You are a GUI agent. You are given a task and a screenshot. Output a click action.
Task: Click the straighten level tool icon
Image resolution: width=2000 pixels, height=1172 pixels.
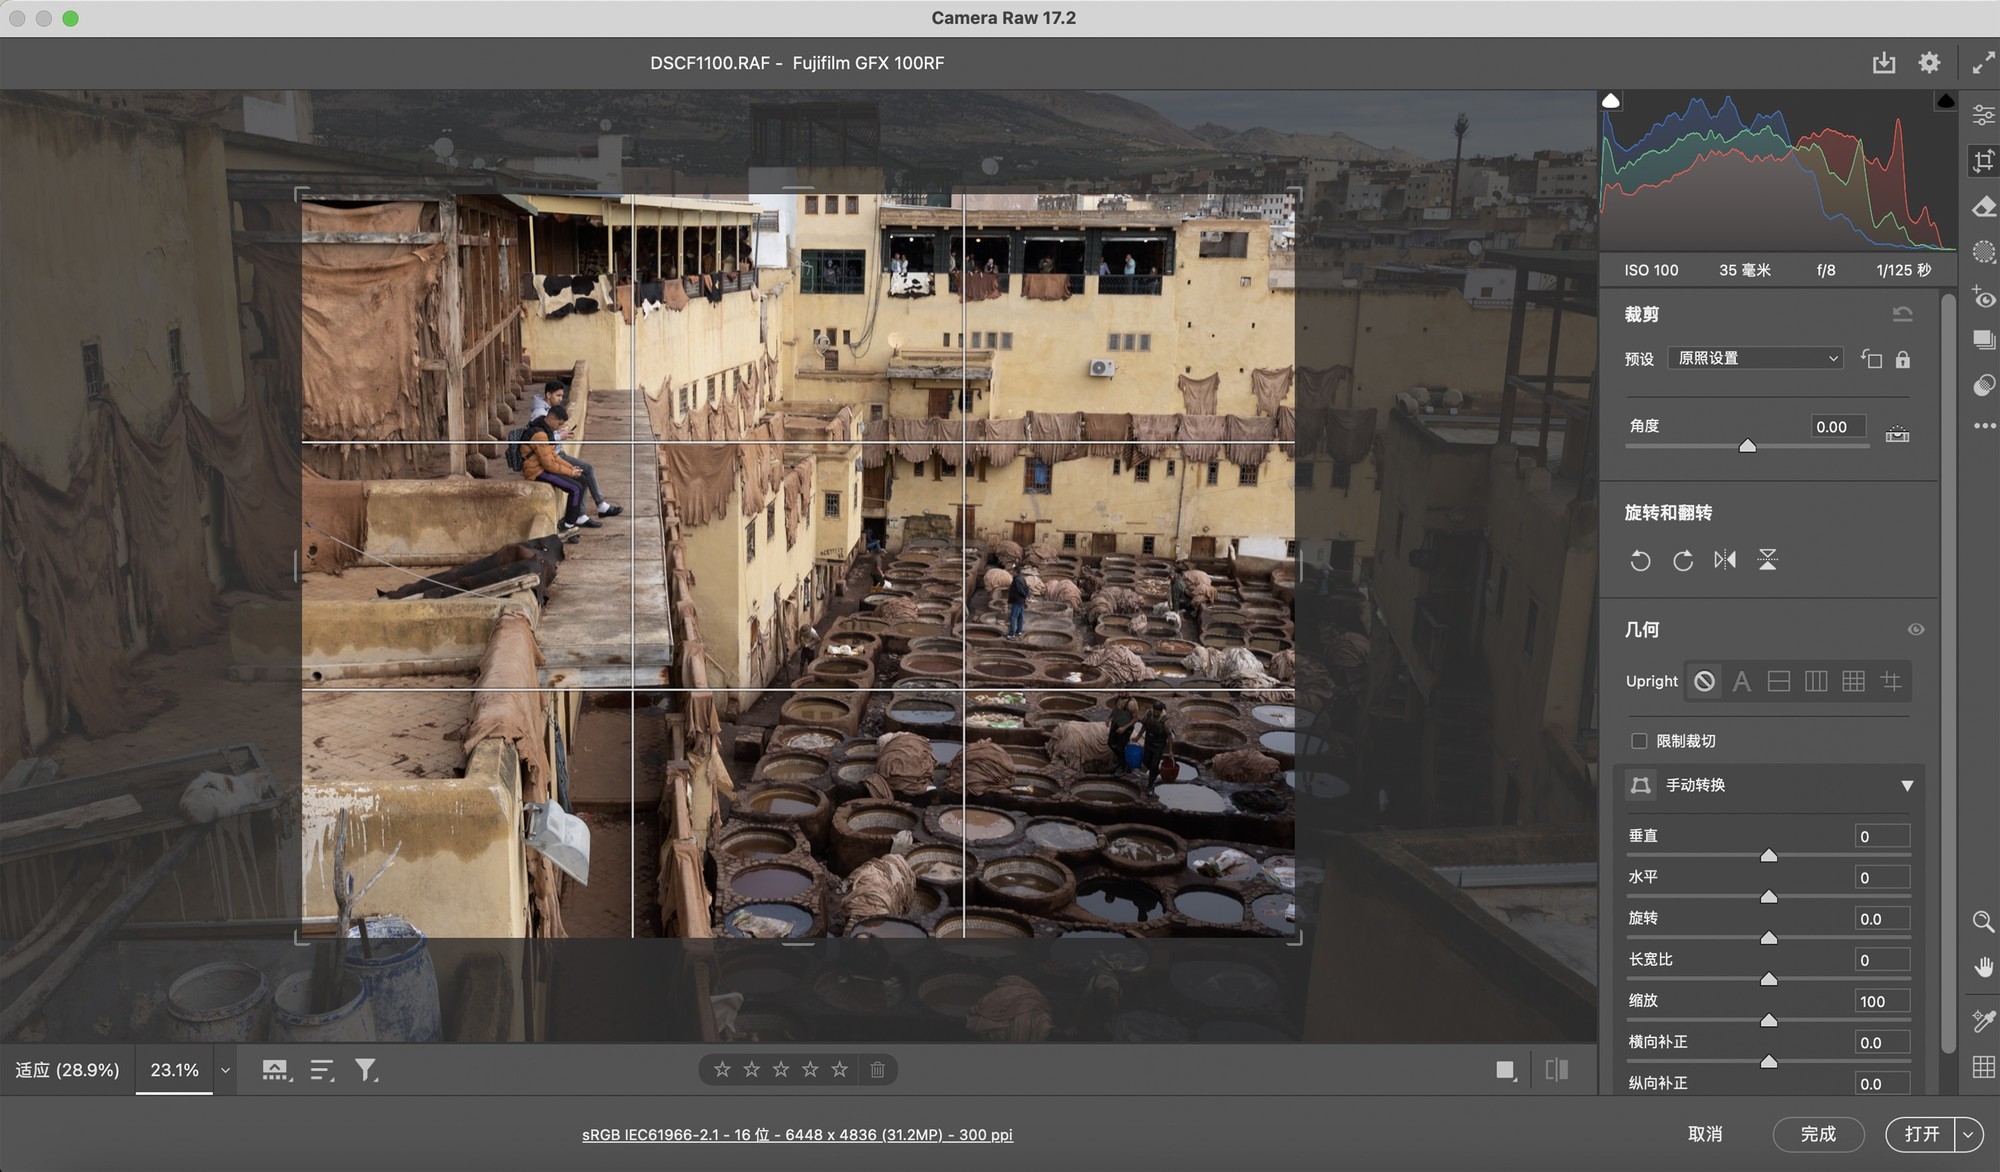1897,434
